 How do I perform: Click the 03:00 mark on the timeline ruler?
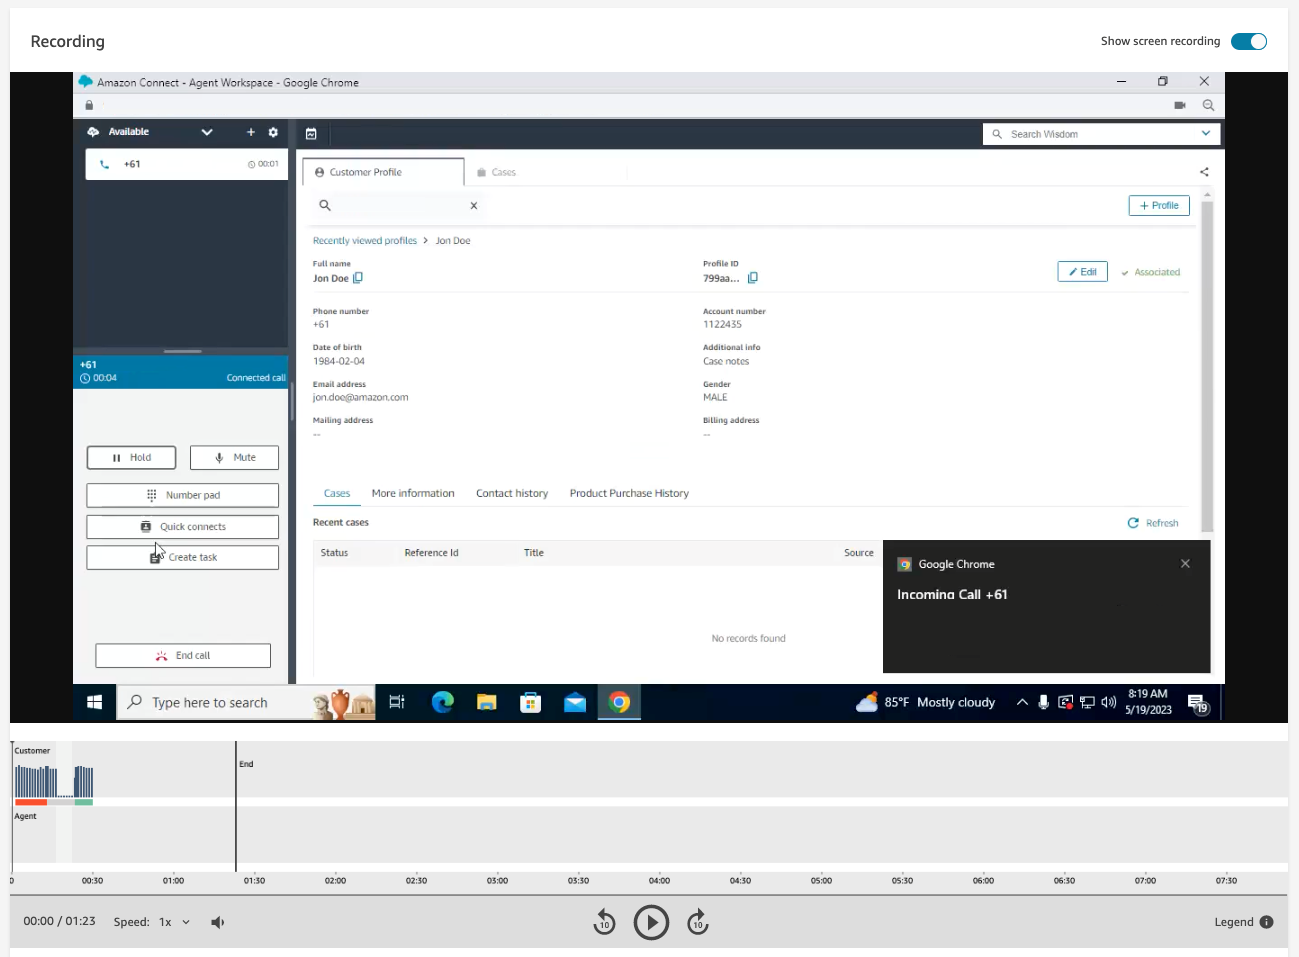497,881
